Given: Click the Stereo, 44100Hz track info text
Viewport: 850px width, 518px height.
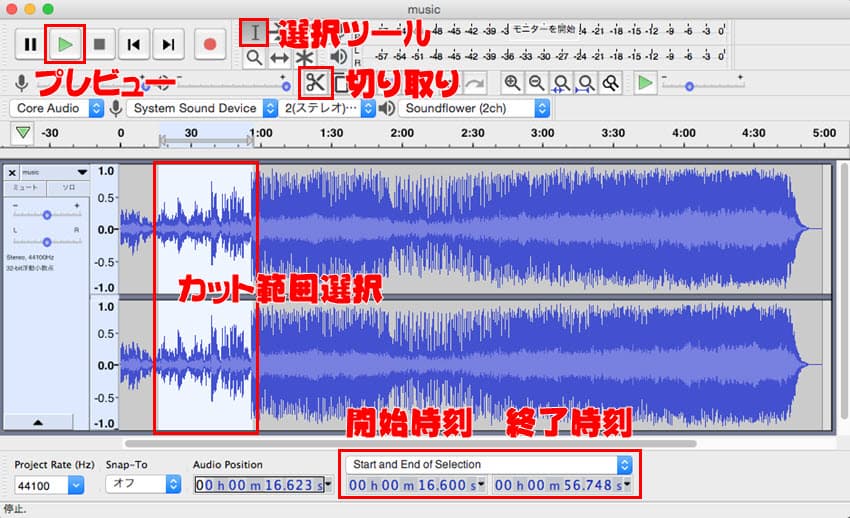Looking at the screenshot, I should (x=30, y=257).
